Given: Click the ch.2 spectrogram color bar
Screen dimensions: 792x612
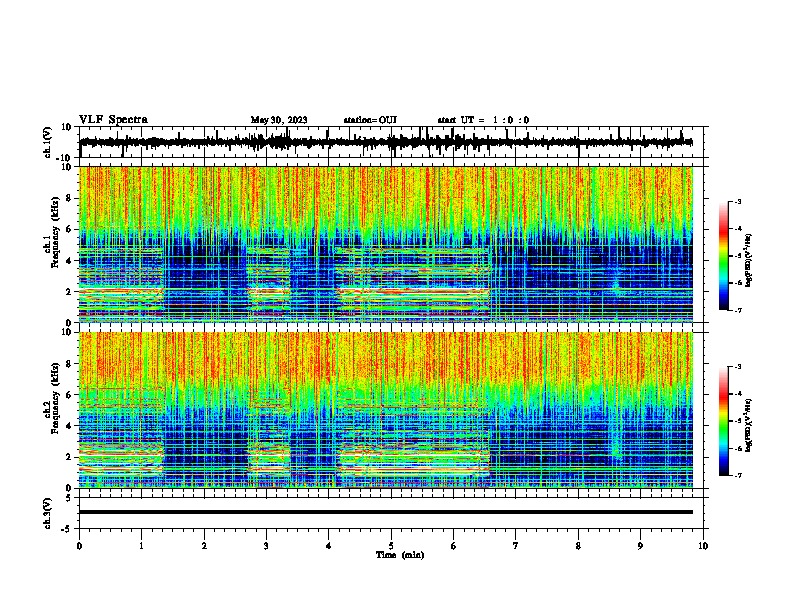Looking at the screenshot, I should [x=724, y=421].
